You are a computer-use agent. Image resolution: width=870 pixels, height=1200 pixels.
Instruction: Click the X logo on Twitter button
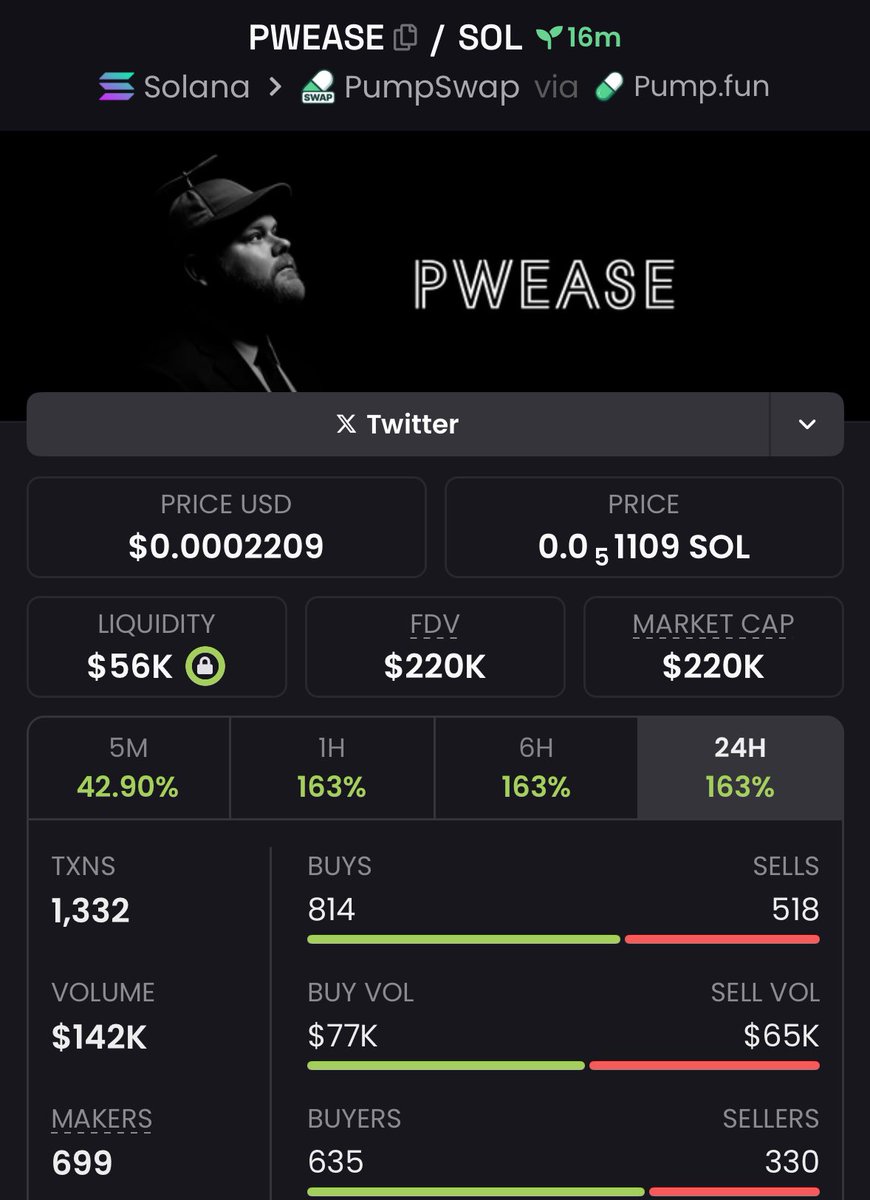tap(346, 424)
